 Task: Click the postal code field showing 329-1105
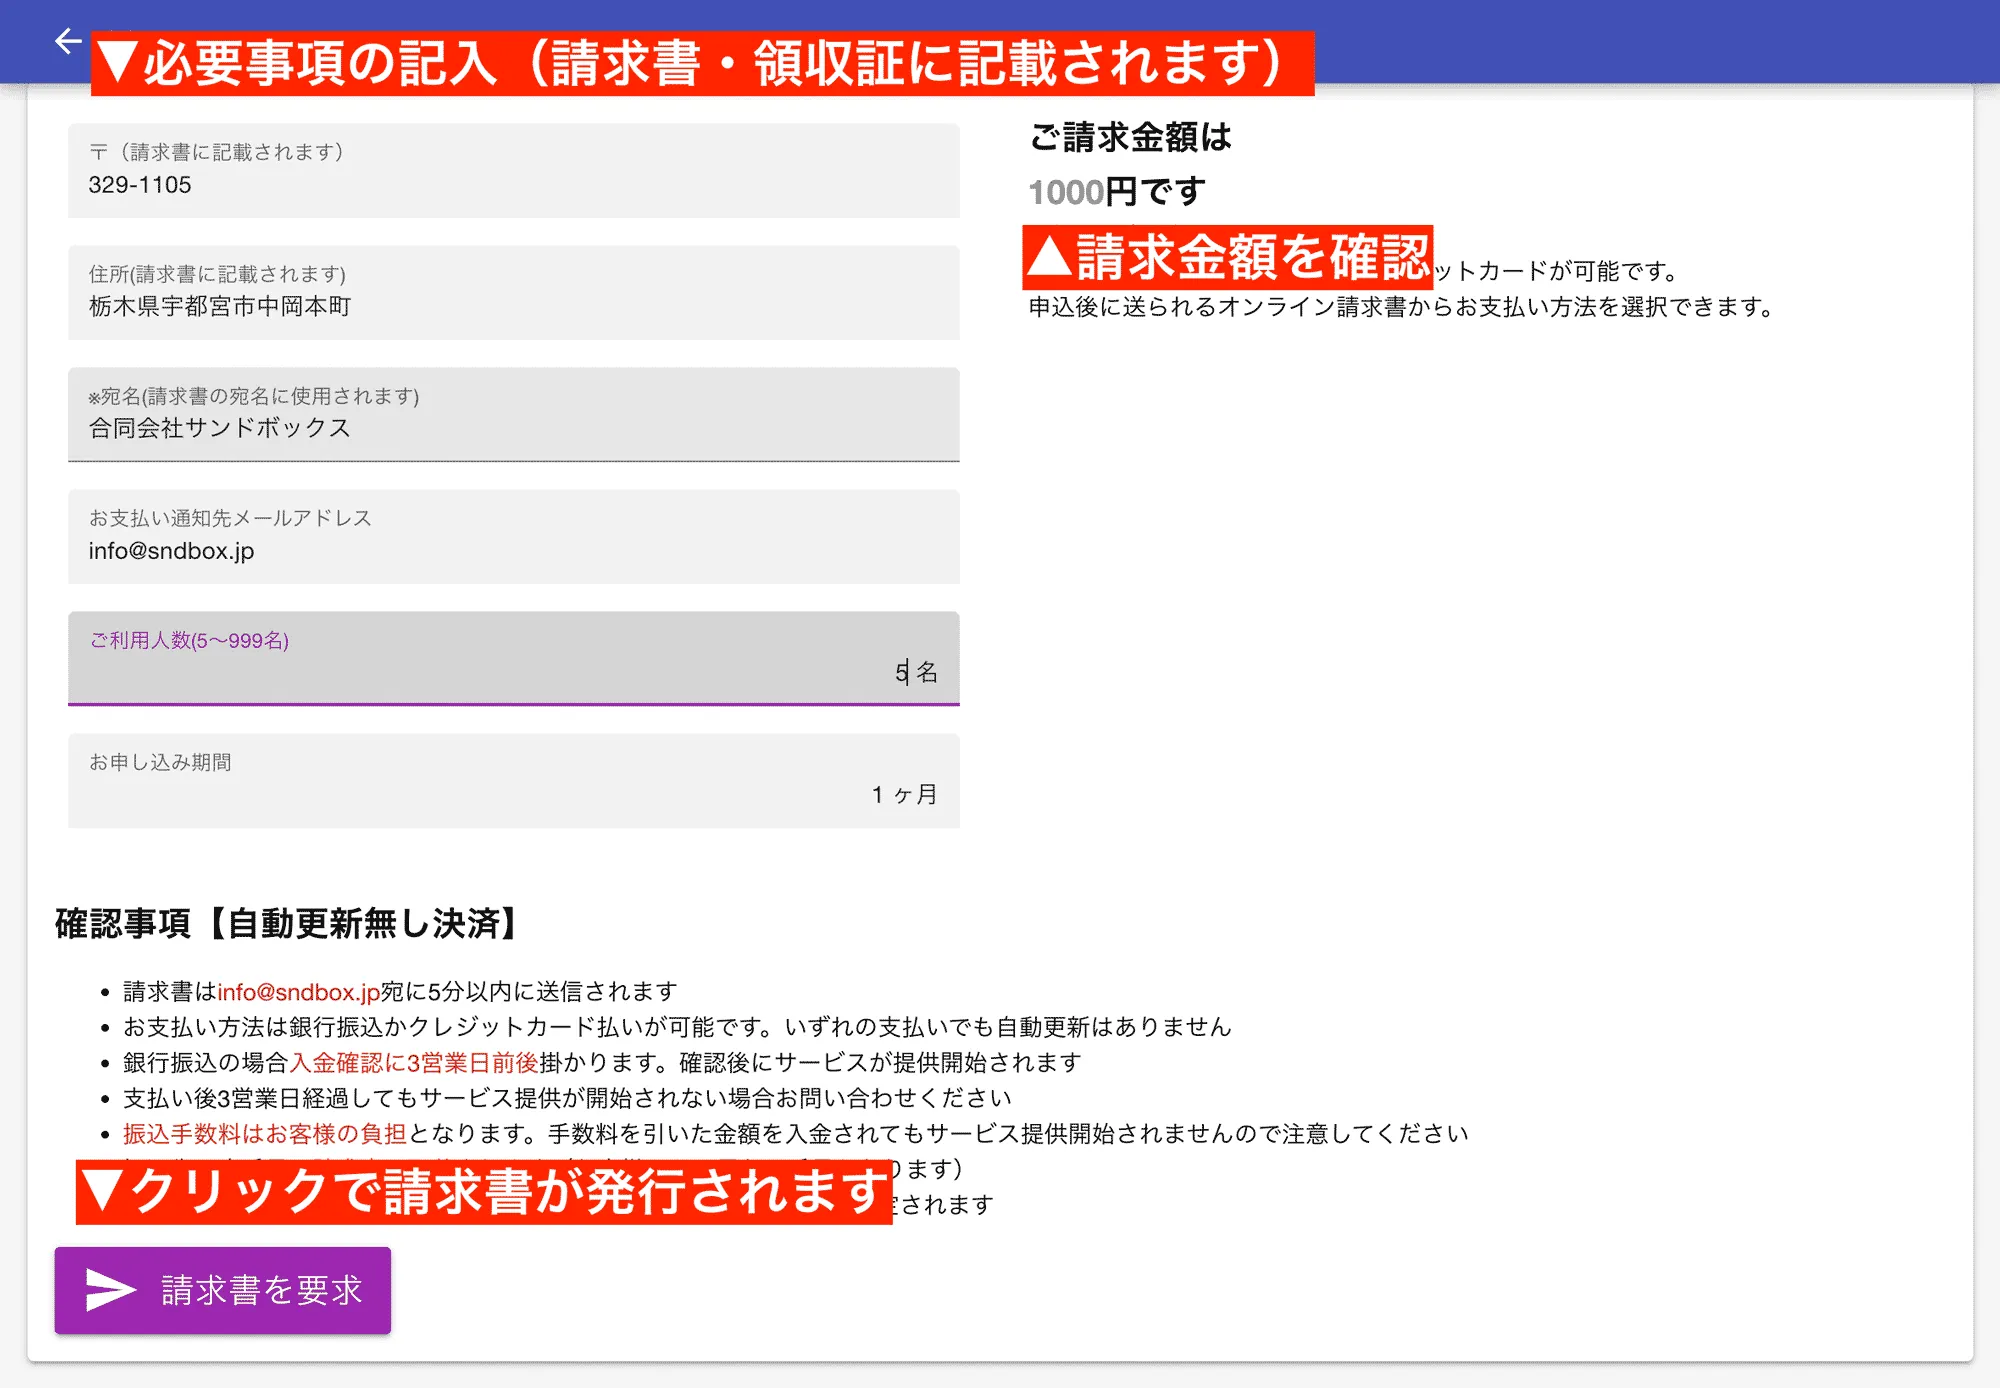(512, 171)
